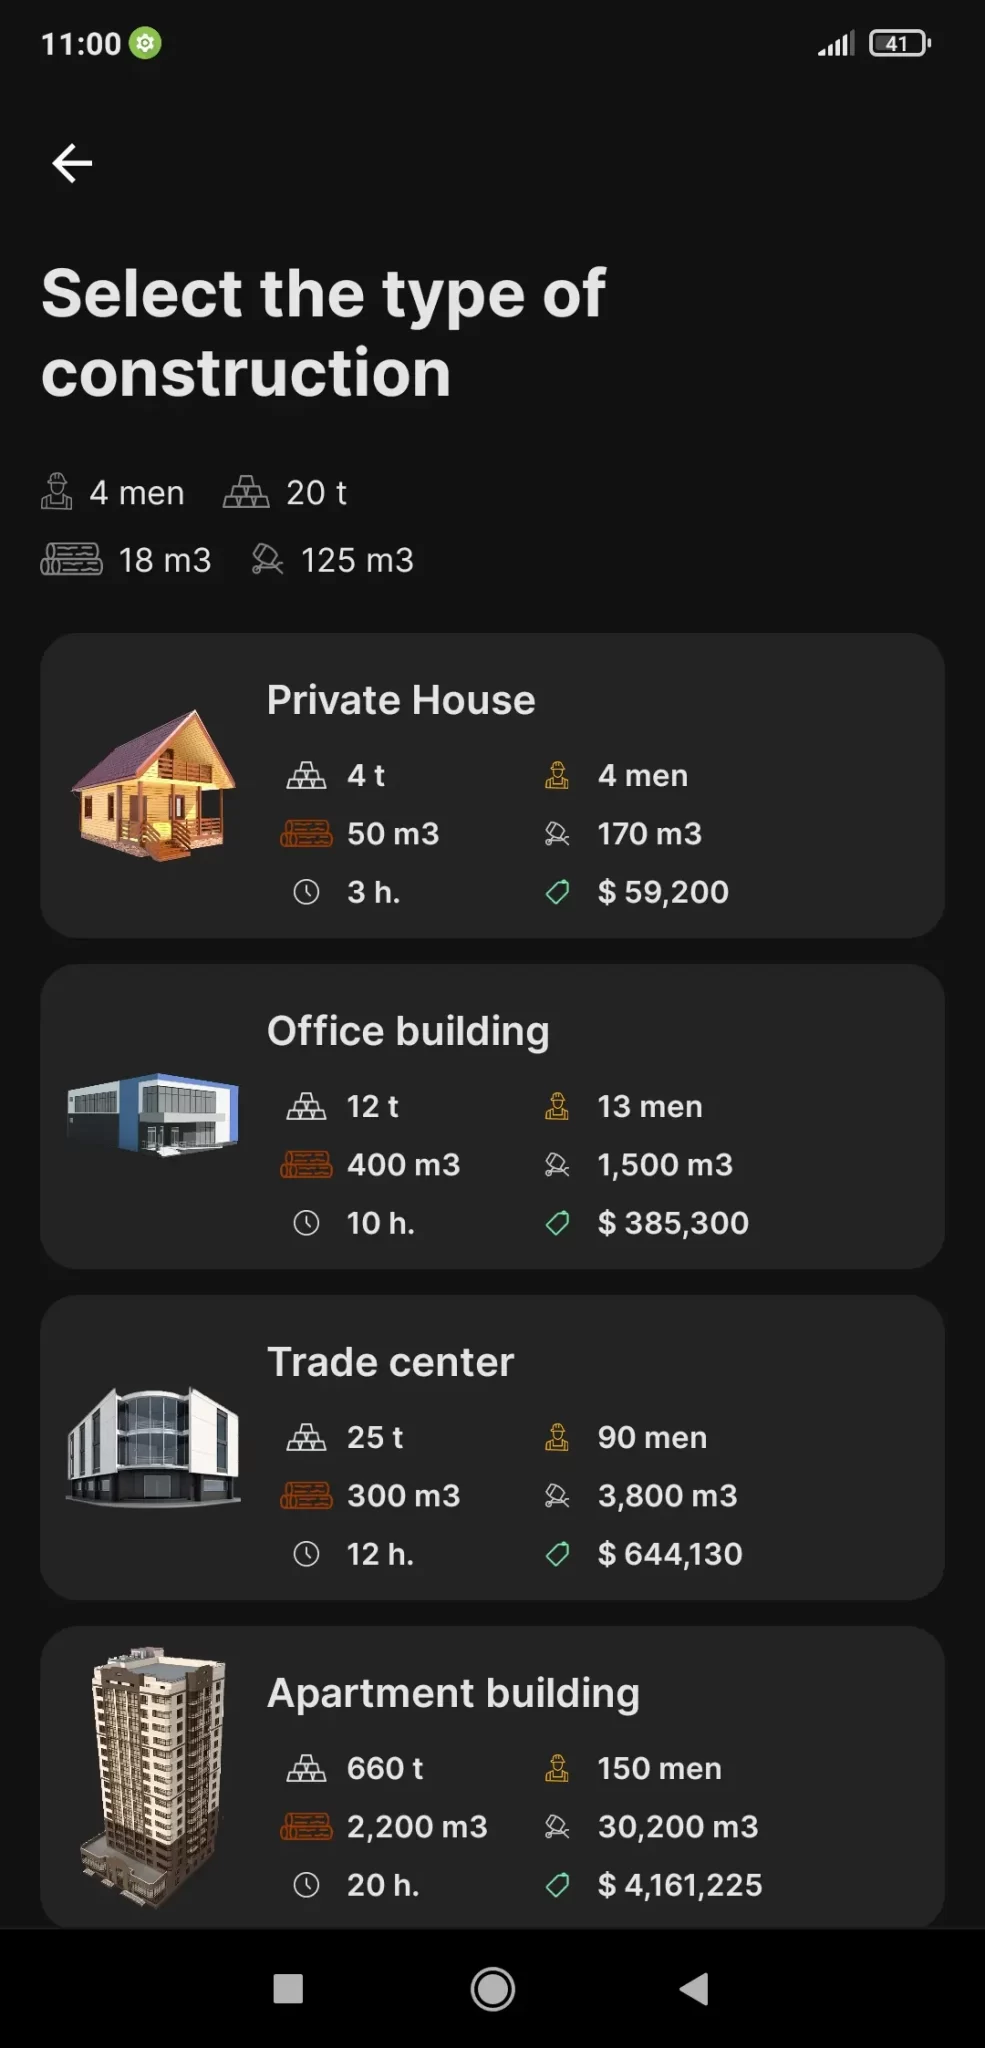Tap the concrete icon beside 125 m3

click(x=267, y=559)
